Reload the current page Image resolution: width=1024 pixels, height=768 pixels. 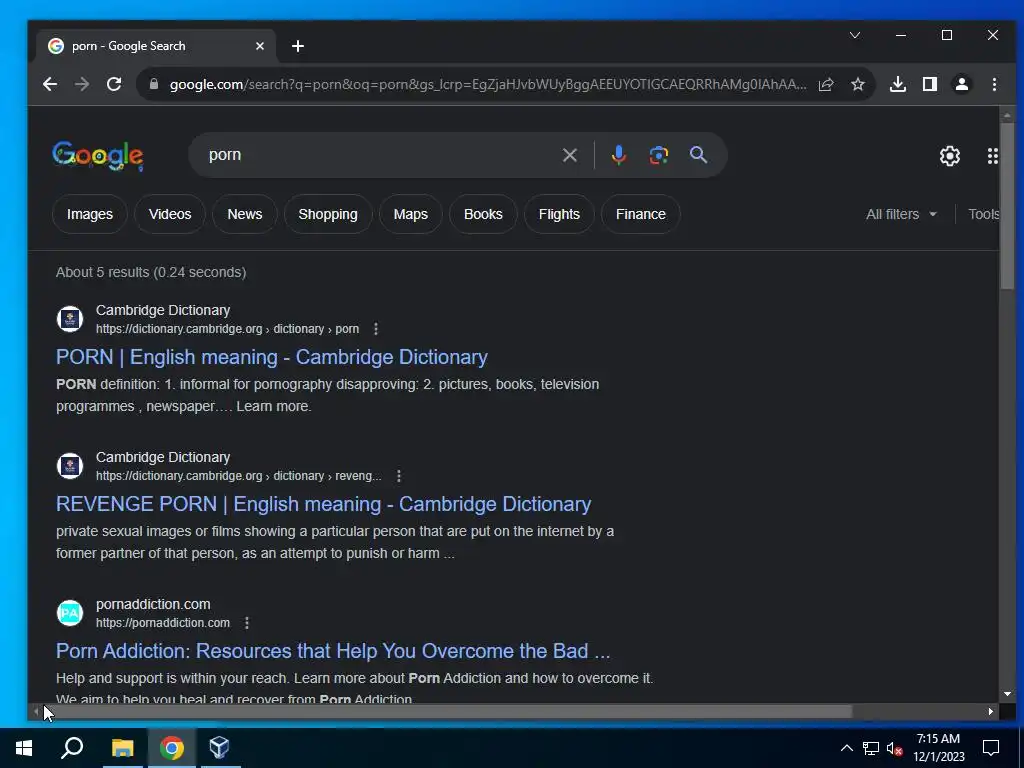[114, 84]
